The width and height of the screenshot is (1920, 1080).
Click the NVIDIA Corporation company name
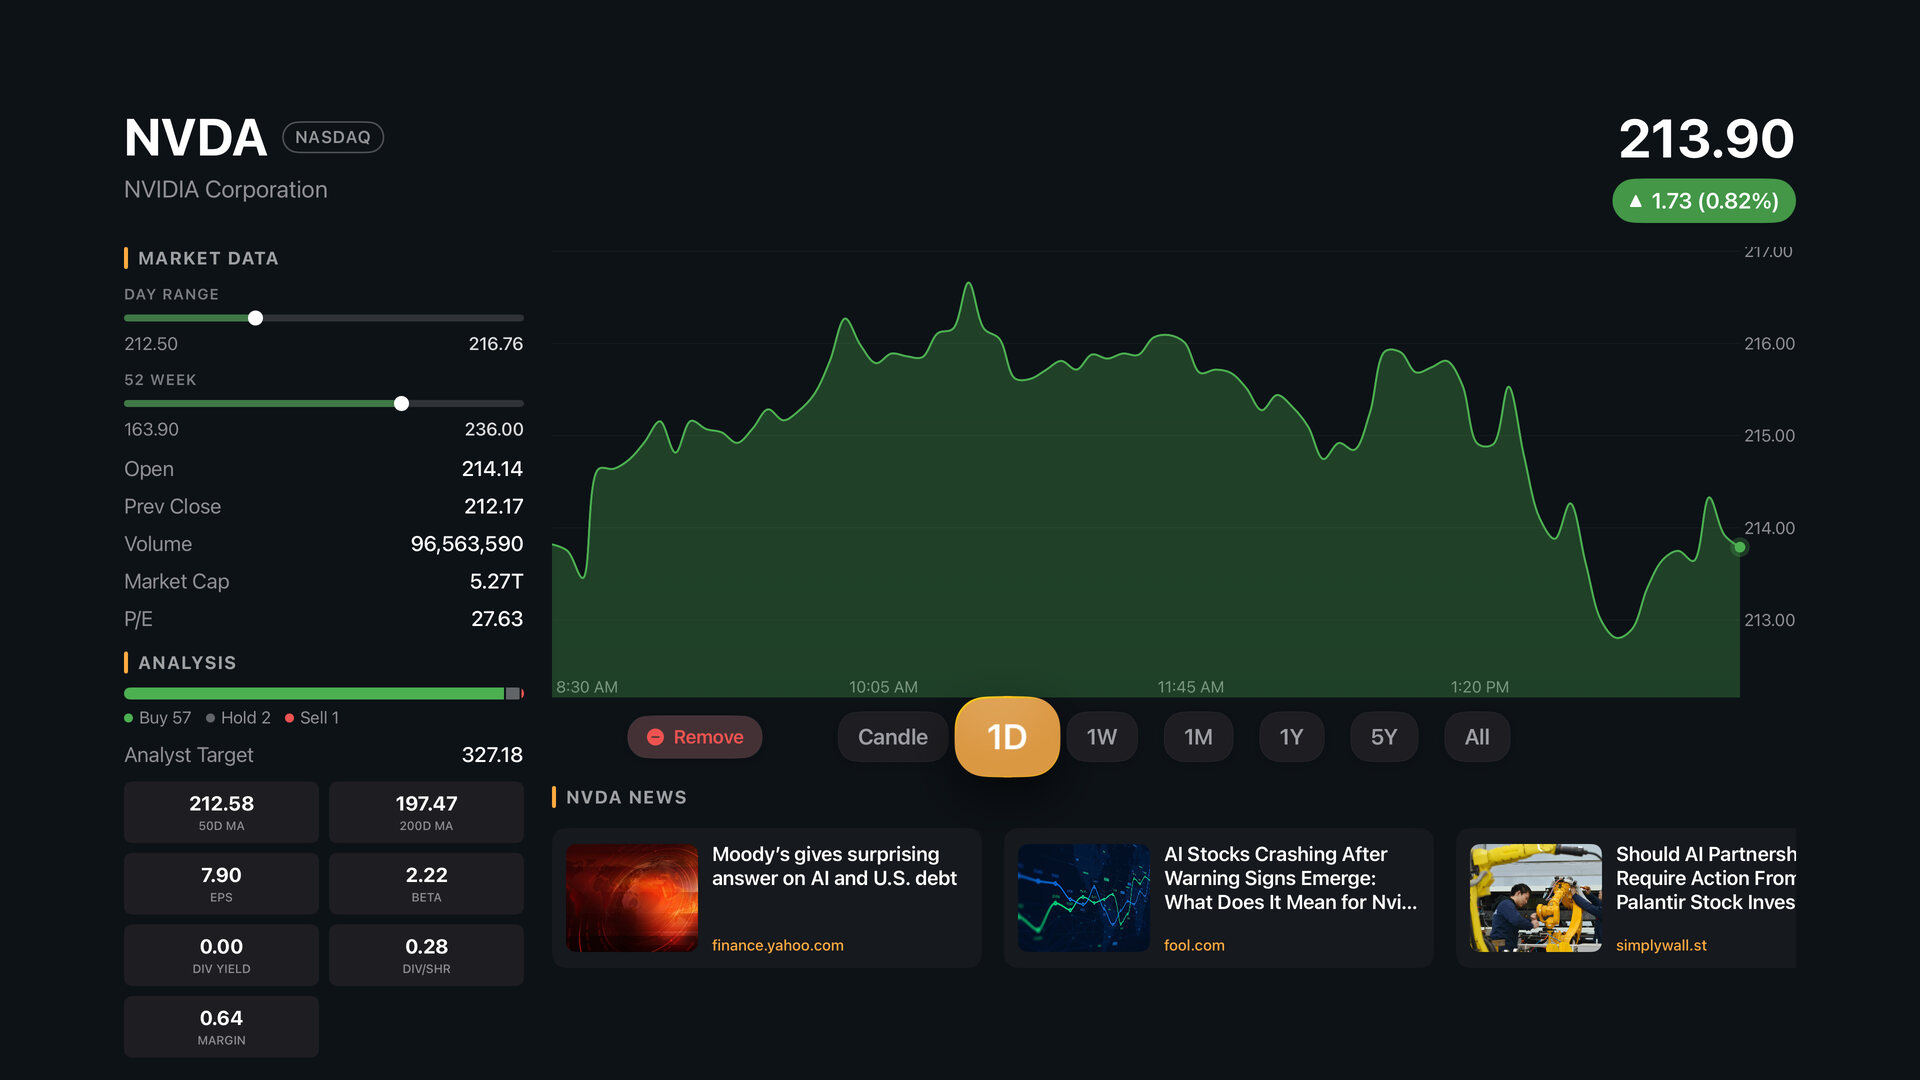pyautogui.click(x=225, y=190)
